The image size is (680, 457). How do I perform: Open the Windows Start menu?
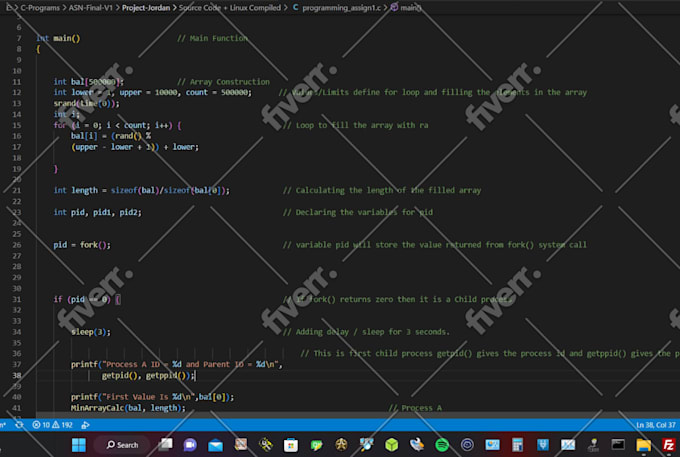(x=78, y=445)
